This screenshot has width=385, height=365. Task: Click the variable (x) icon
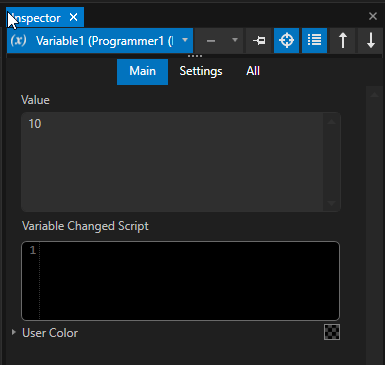point(18,41)
